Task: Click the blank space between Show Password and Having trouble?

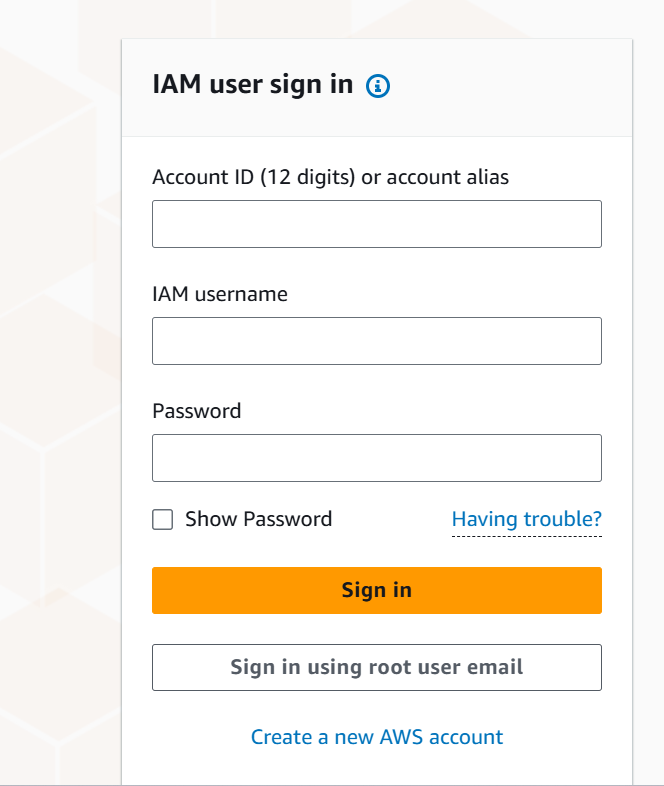Action: pos(392,519)
